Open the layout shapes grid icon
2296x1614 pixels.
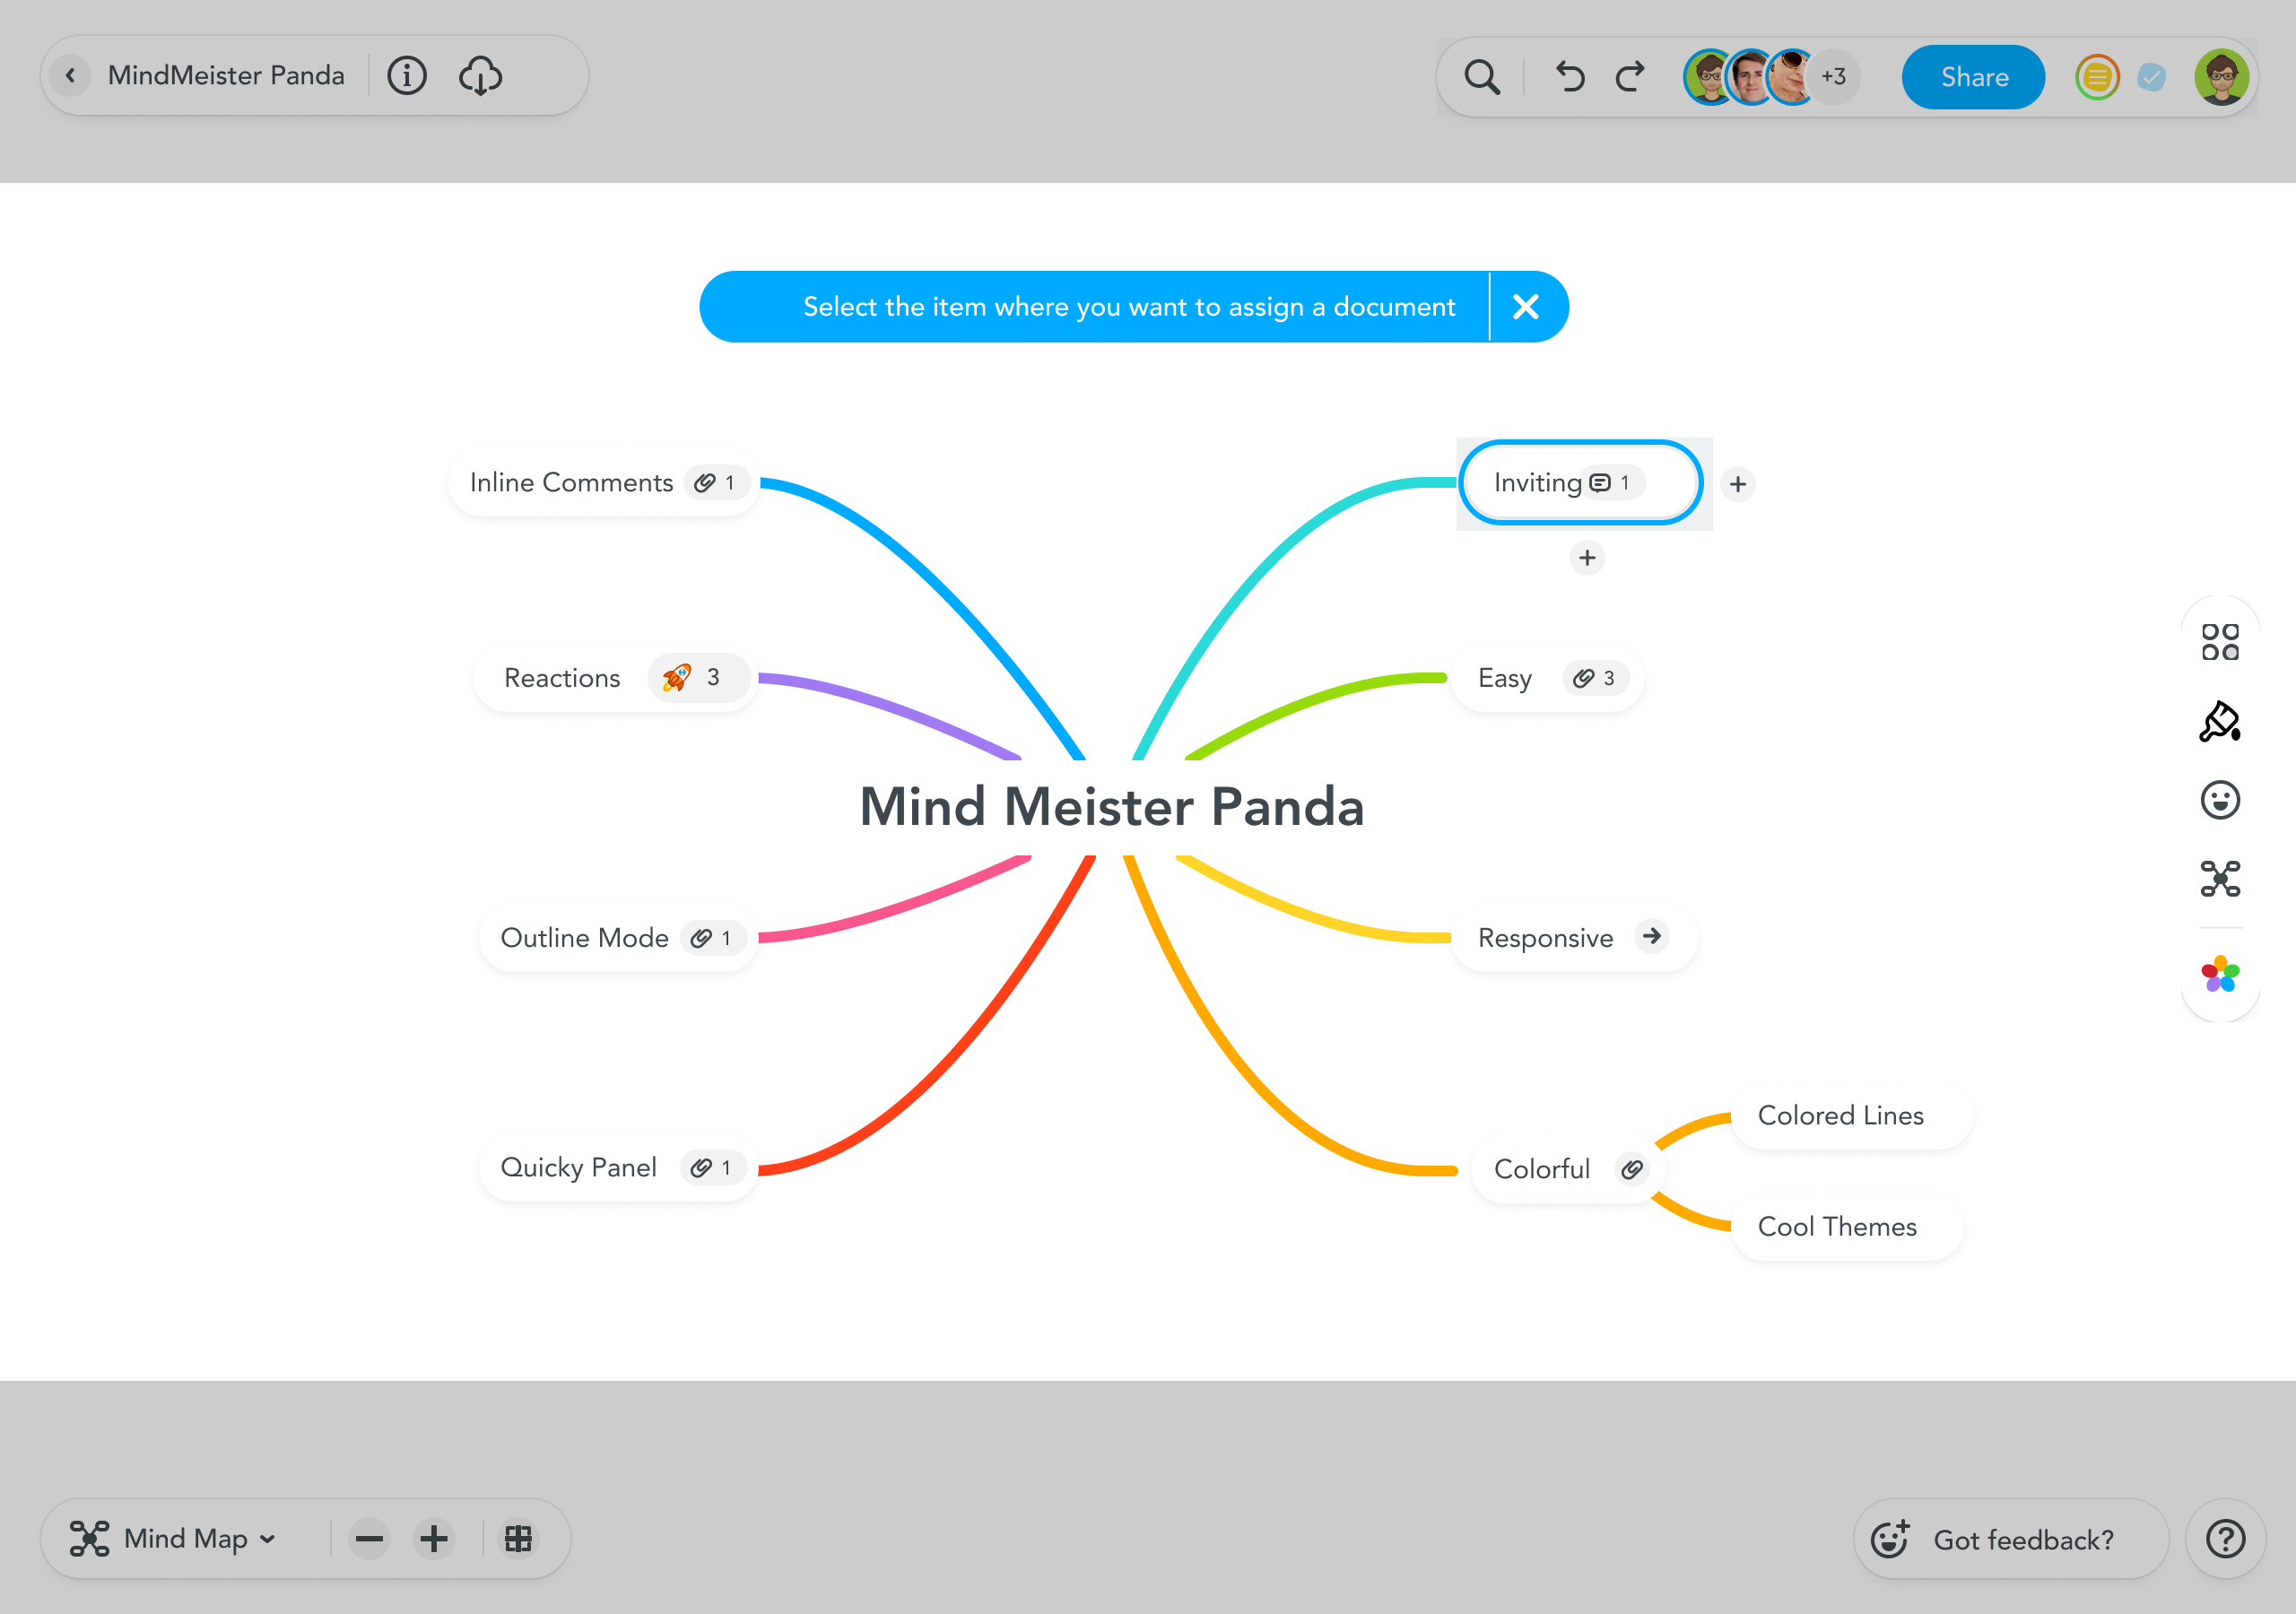pyautogui.click(x=2219, y=642)
